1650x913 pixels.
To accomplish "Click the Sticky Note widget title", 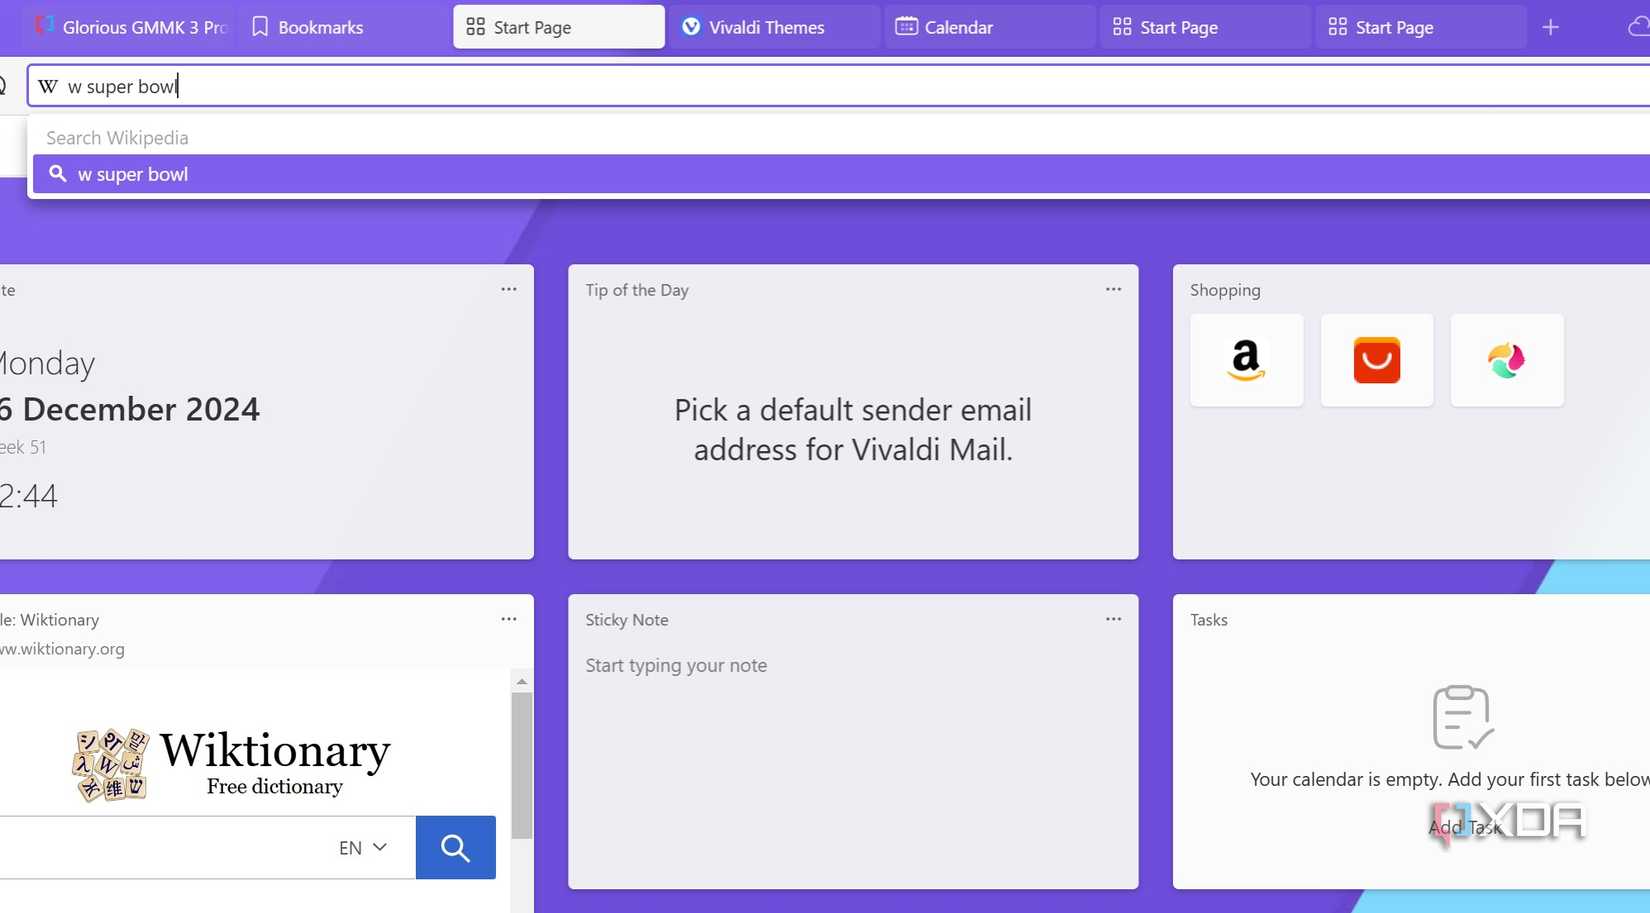I will [x=627, y=620].
